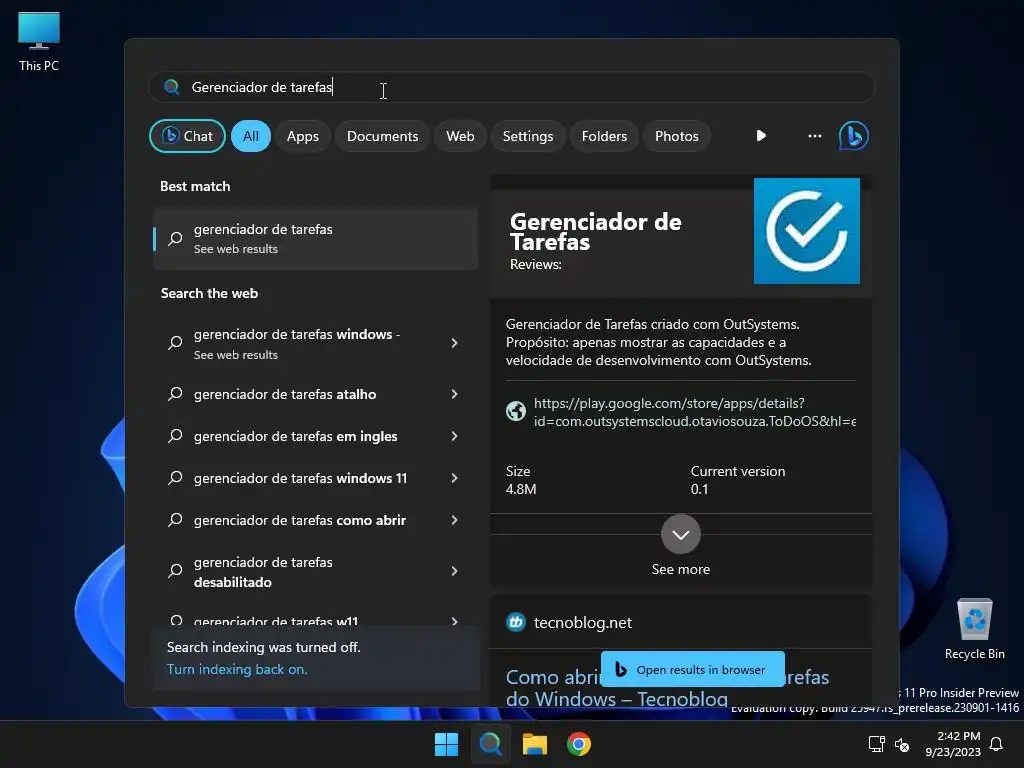Click the globe icon beside the Play Store URL
The width and height of the screenshot is (1024, 768).
coord(516,411)
